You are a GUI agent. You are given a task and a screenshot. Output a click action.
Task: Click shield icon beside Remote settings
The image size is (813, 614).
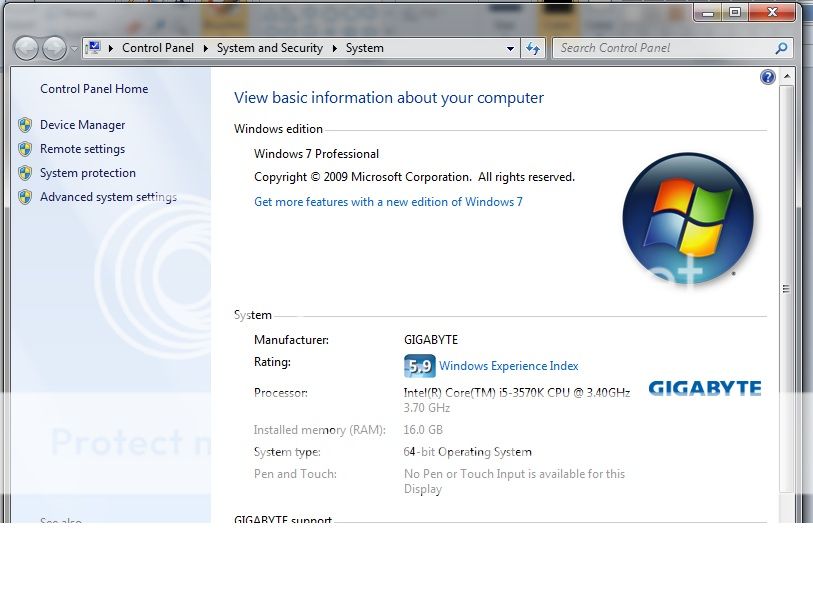pyautogui.click(x=25, y=149)
